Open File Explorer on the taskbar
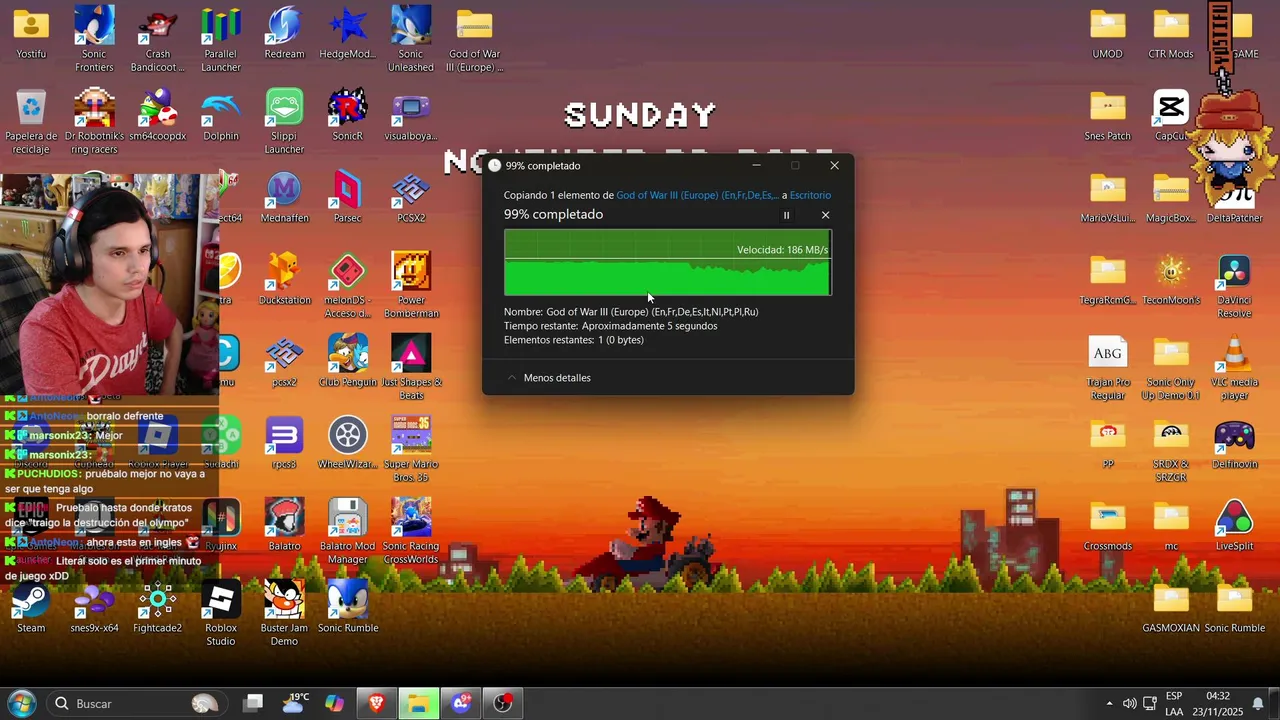This screenshot has width=1280, height=720. click(418, 703)
